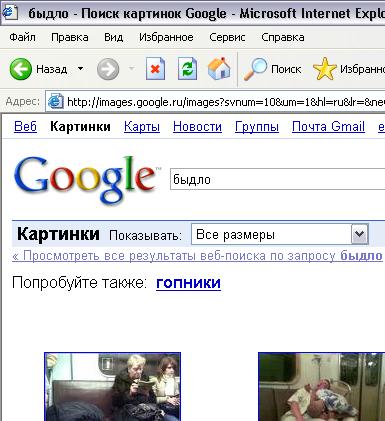Open the Правка menu

tap(70, 37)
